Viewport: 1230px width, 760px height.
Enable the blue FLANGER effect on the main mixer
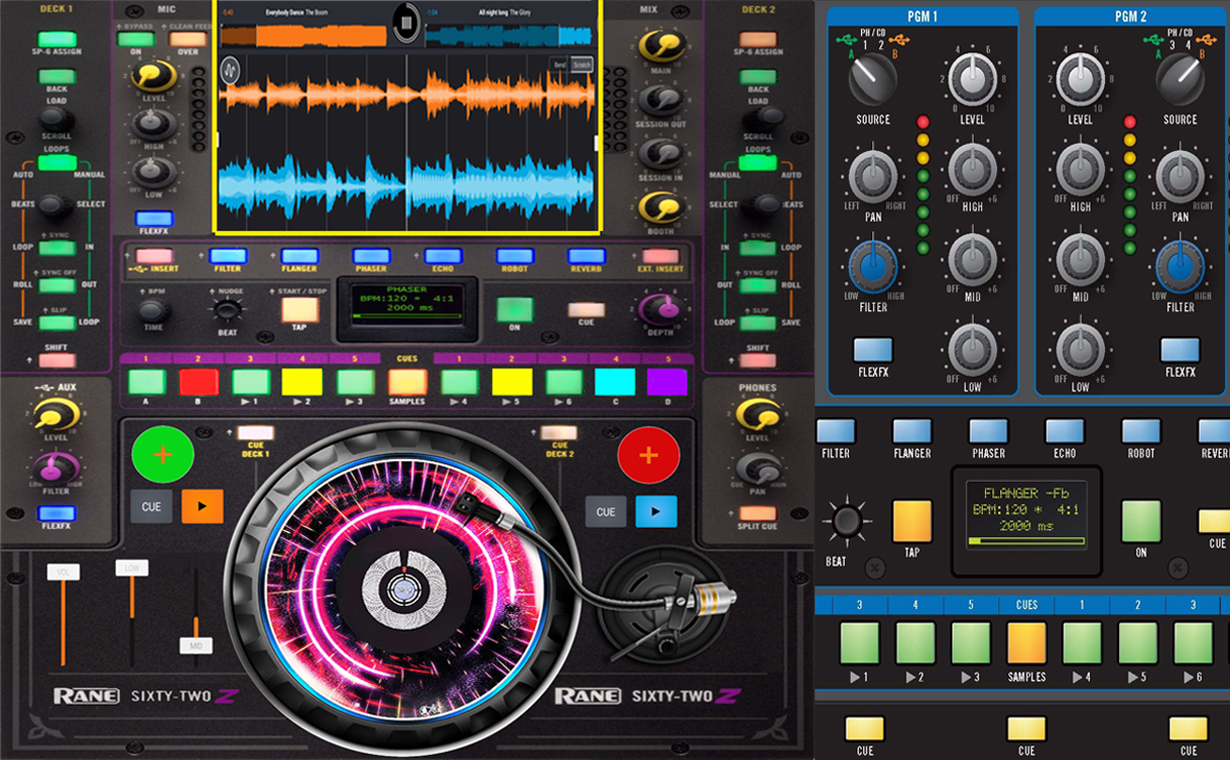pos(299,256)
